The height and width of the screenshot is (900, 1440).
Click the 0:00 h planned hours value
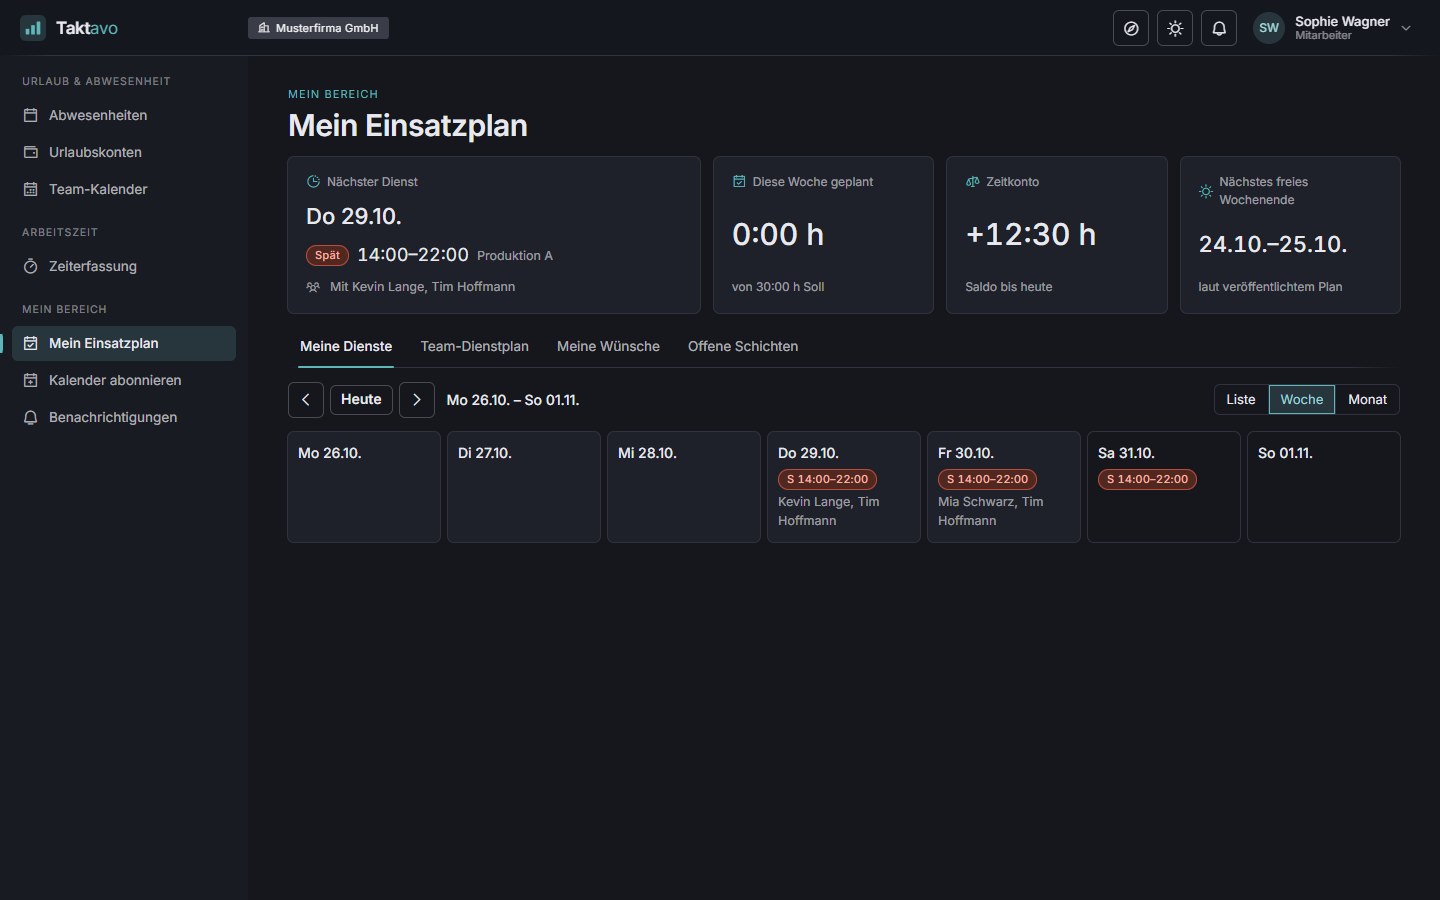778,235
